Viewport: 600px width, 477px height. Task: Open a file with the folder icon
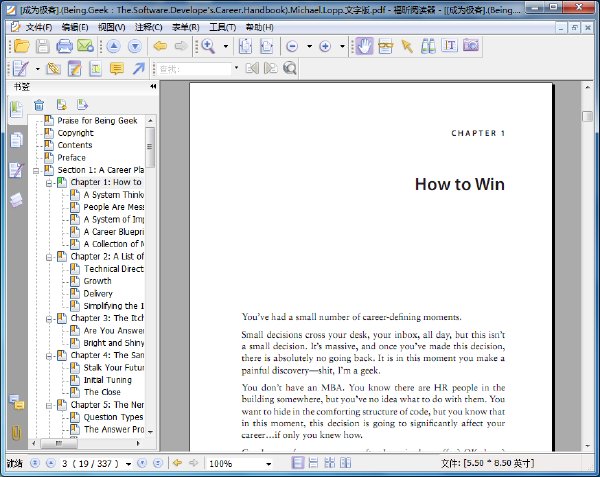pyautogui.click(x=21, y=46)
